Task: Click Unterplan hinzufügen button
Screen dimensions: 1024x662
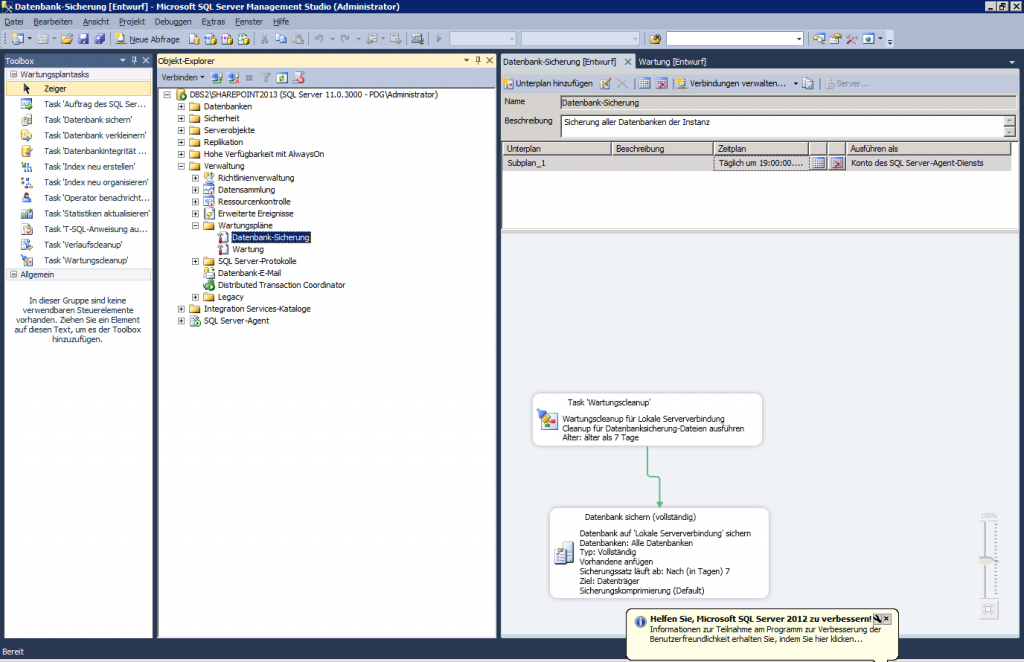Action: [548, 84]
